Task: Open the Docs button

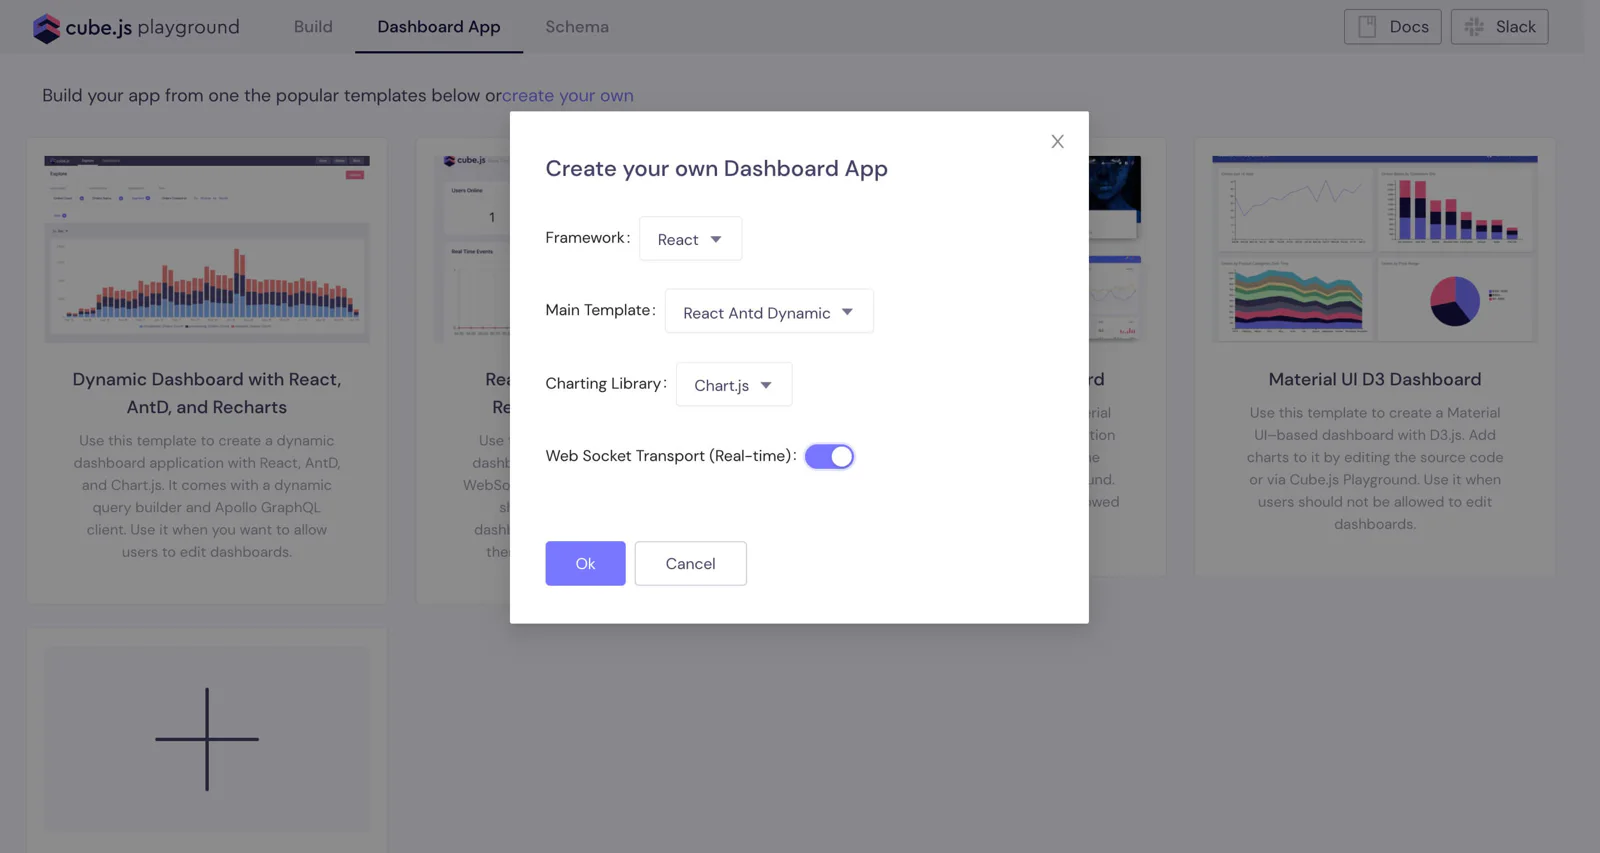Action: (x=1392, y=27)
